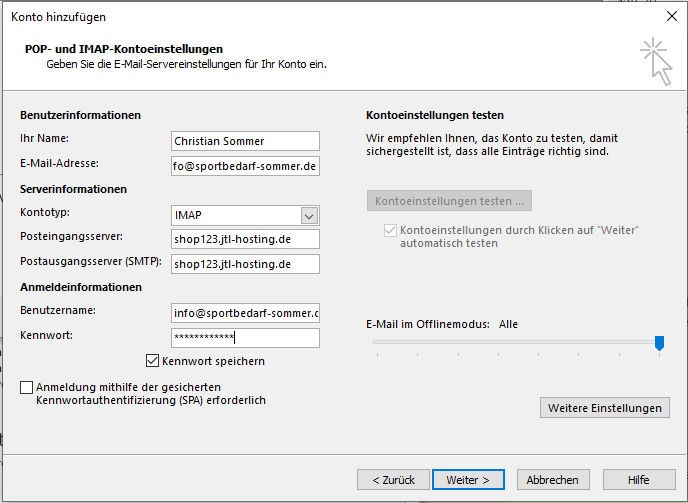Click the Kennwort password field
Viewport: 688px width, 503px height.
click(x=245, y=338)
